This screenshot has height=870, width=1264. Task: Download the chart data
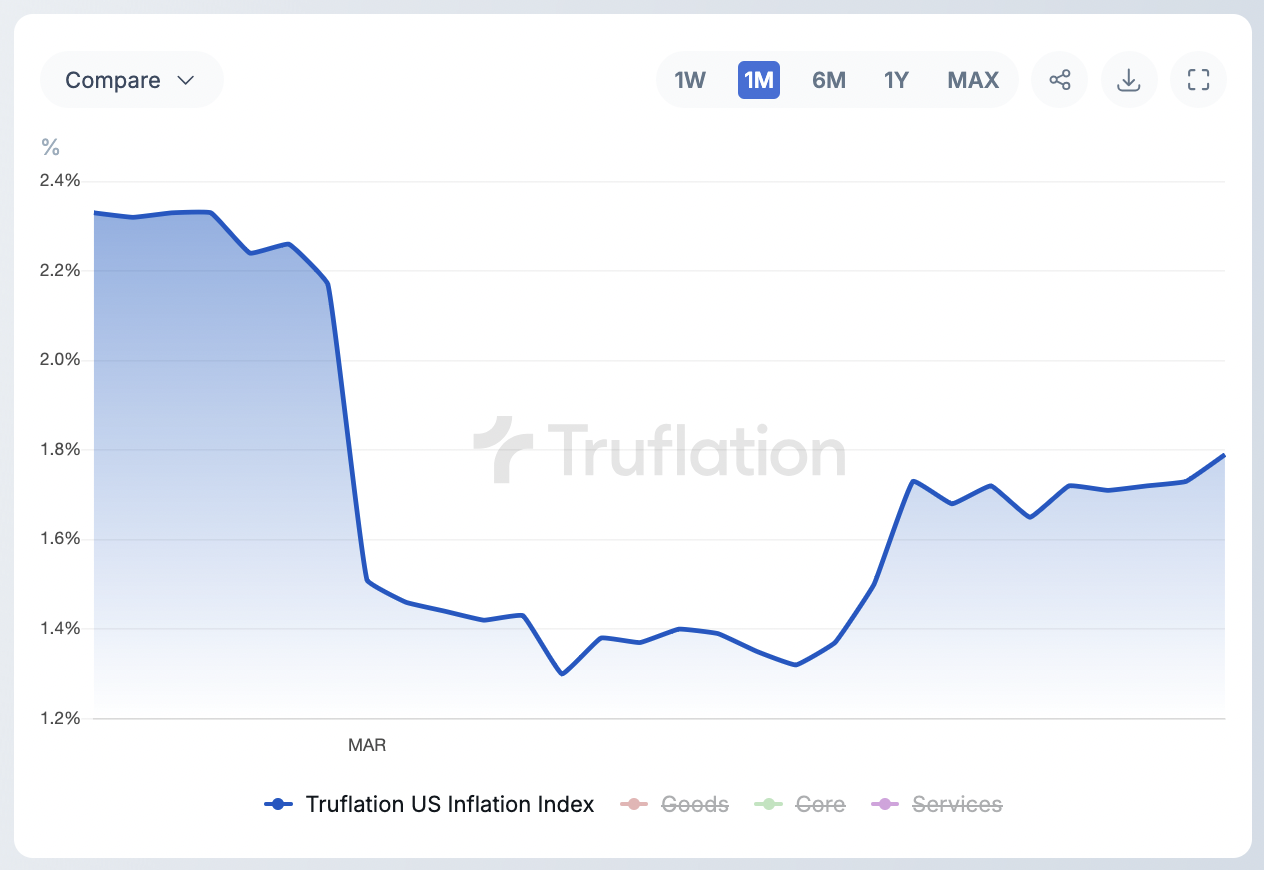[1129, 80]
